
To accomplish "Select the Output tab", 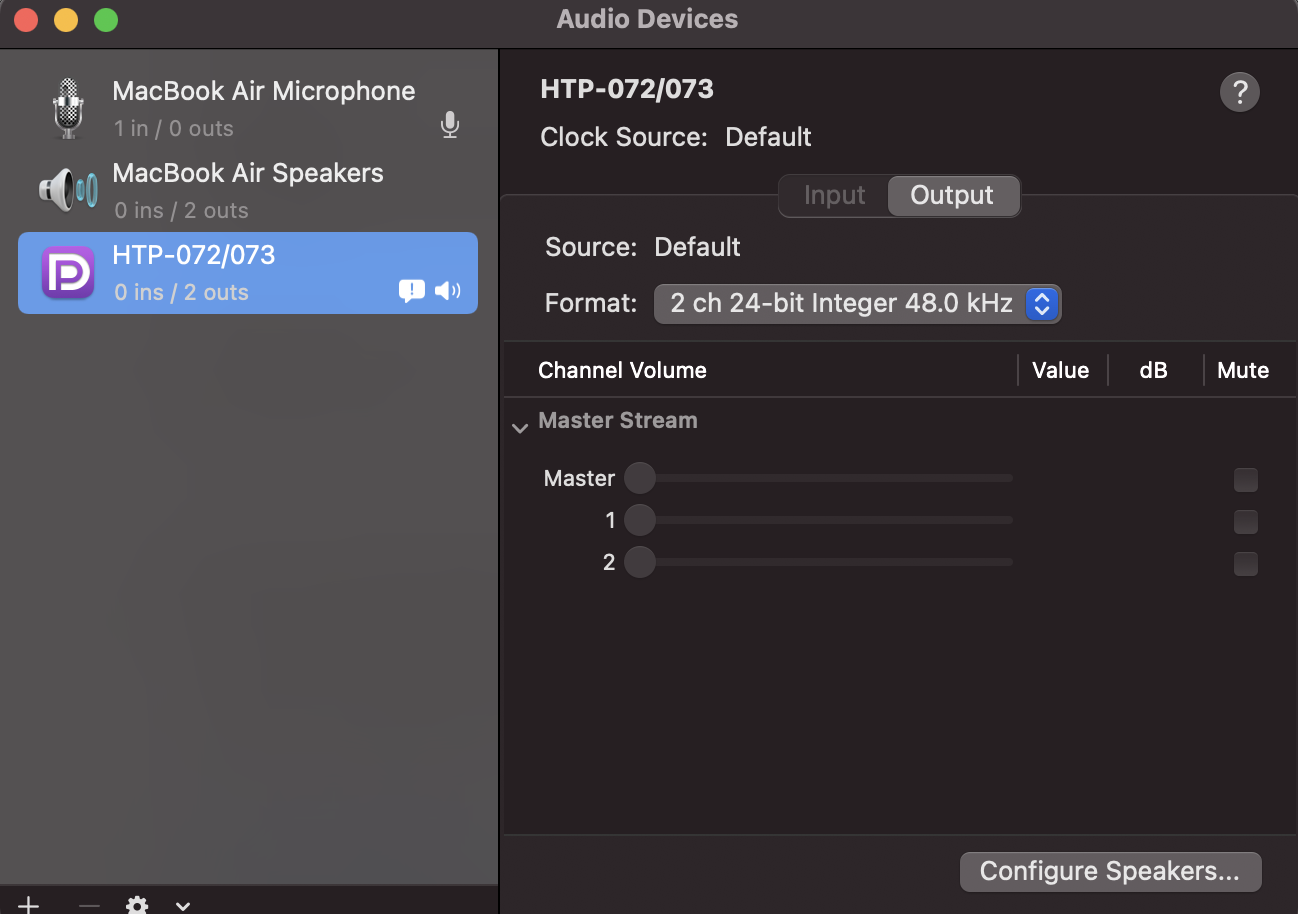I will (x=952, y=195).
